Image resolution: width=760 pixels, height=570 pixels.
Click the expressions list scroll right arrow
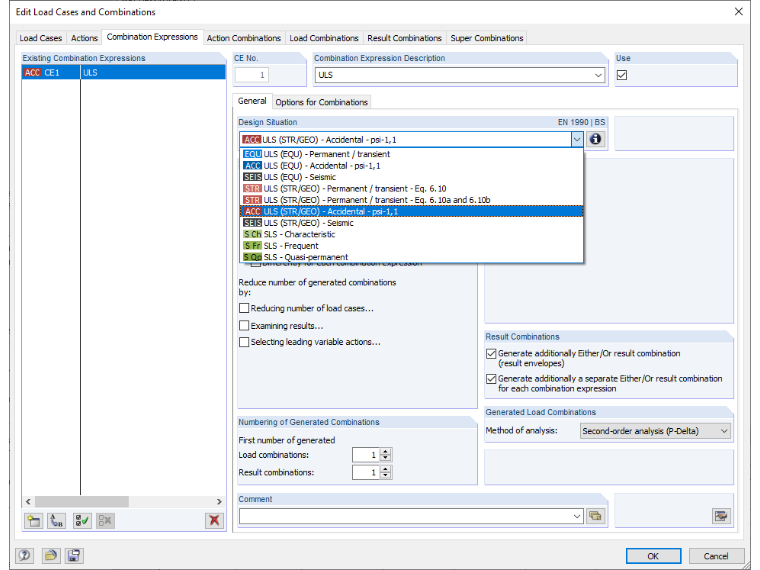point(219,501)
